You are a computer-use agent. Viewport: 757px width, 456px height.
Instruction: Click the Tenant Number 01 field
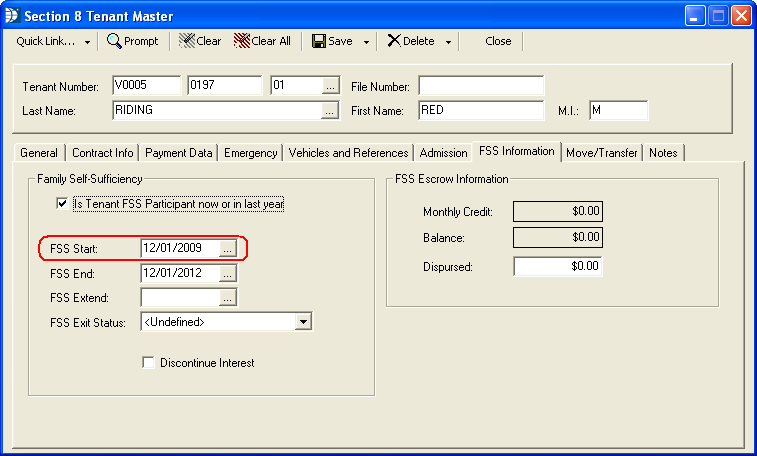(x=296, y=85)
